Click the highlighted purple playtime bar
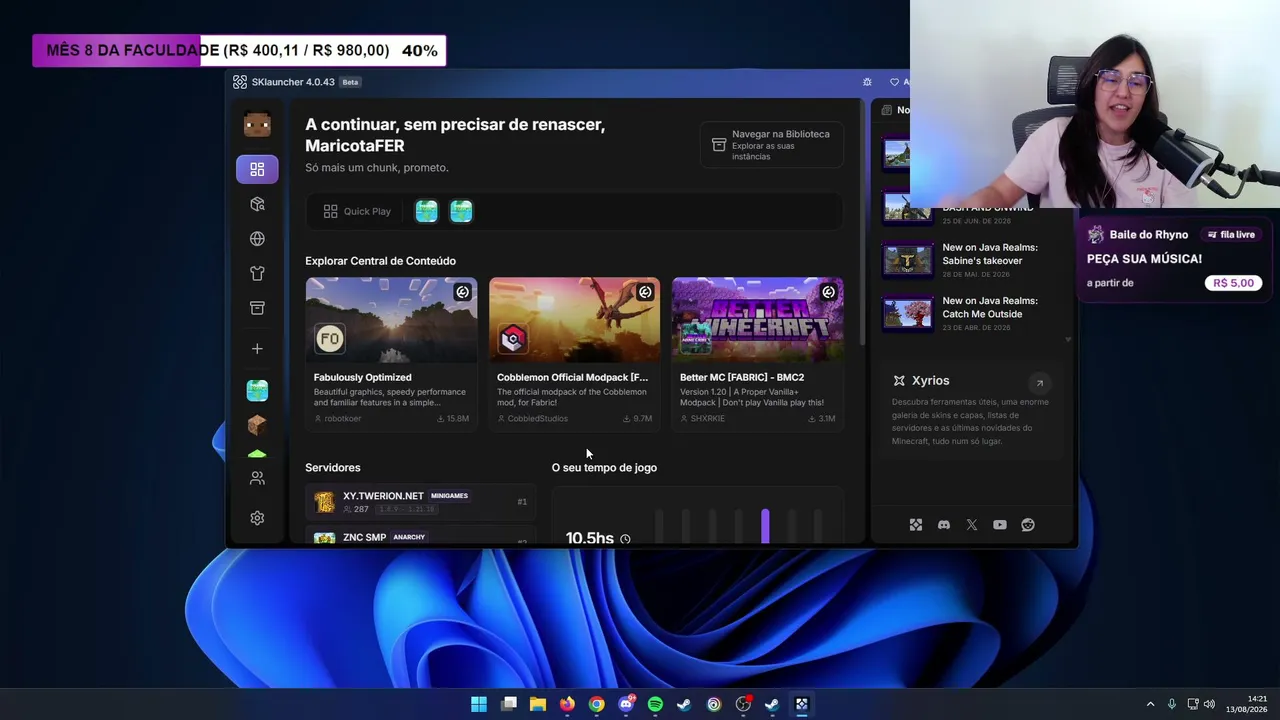 coord(765,527)
